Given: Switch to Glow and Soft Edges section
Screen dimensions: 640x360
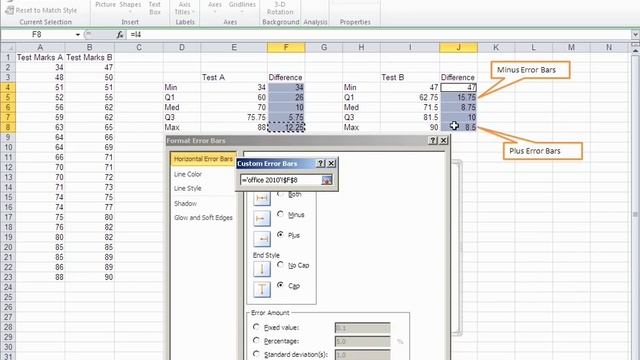Looking at the screenshot, I should pyautogui.click(x=203, y=218).
